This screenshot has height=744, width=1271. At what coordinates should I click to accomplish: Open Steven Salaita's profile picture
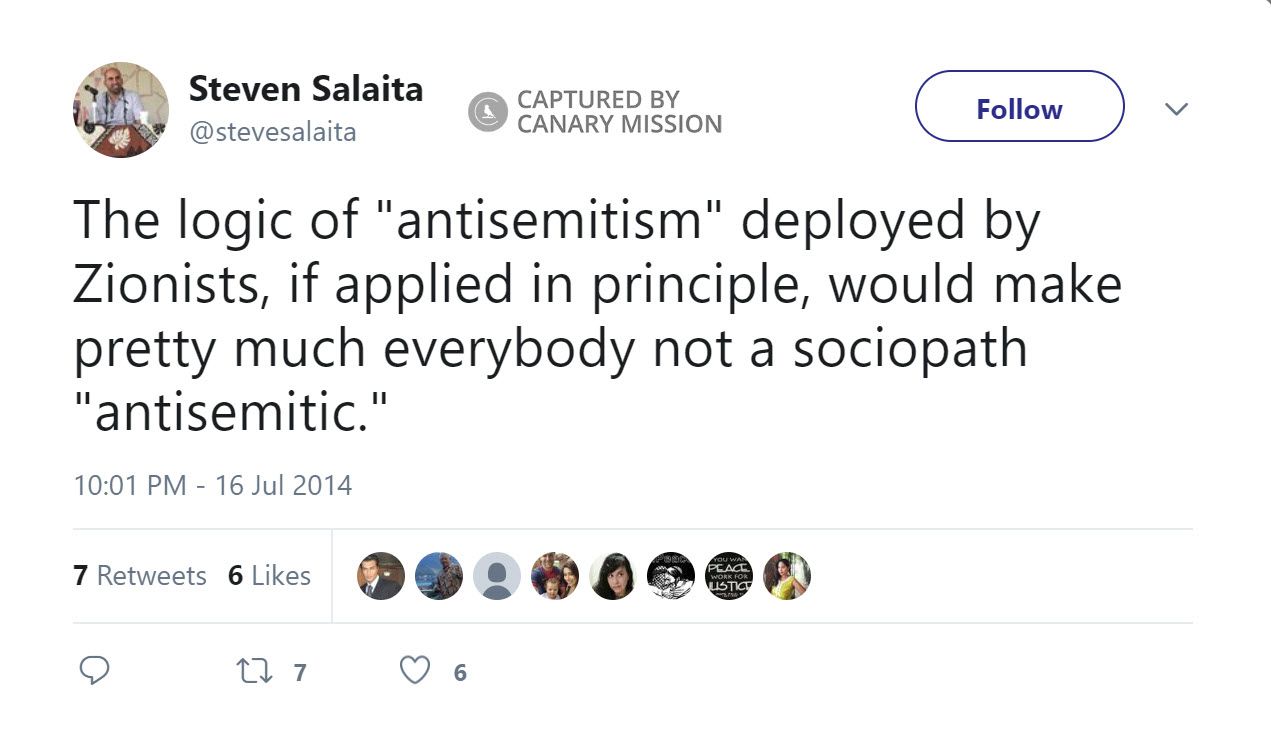[x=121, y=109]
